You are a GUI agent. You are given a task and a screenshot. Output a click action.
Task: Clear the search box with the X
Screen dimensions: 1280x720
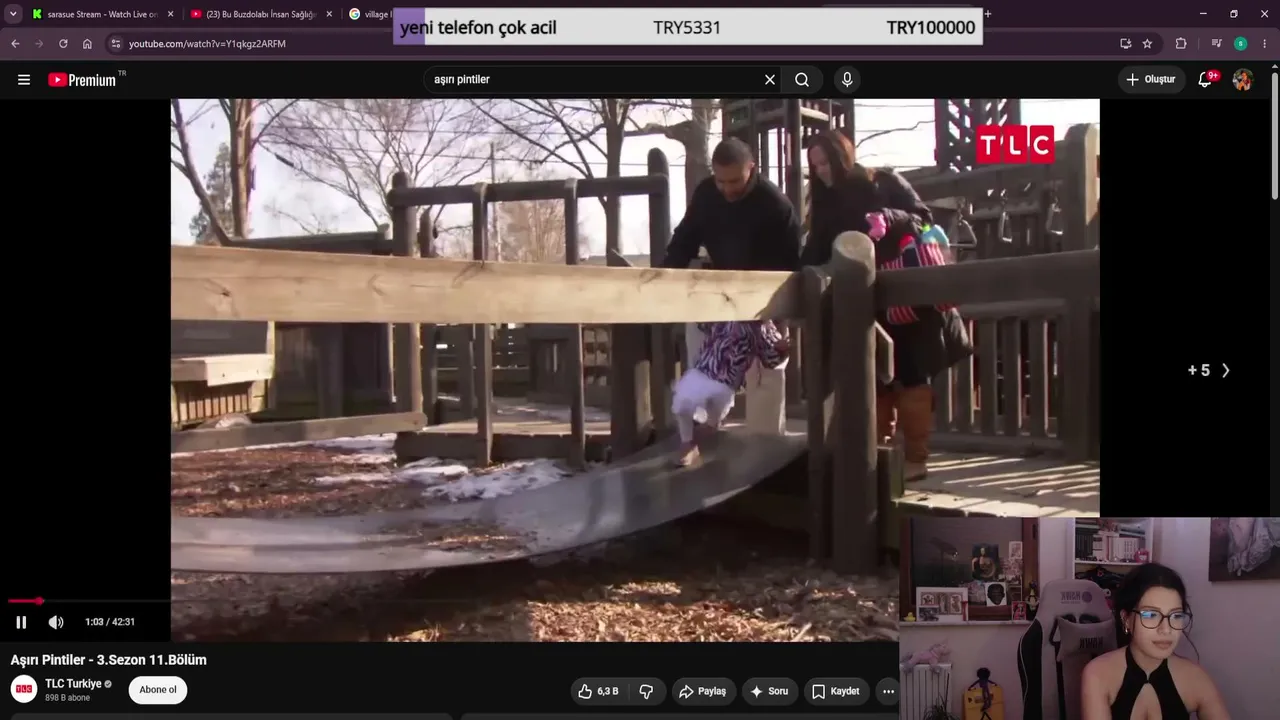(x=770, y=80)
